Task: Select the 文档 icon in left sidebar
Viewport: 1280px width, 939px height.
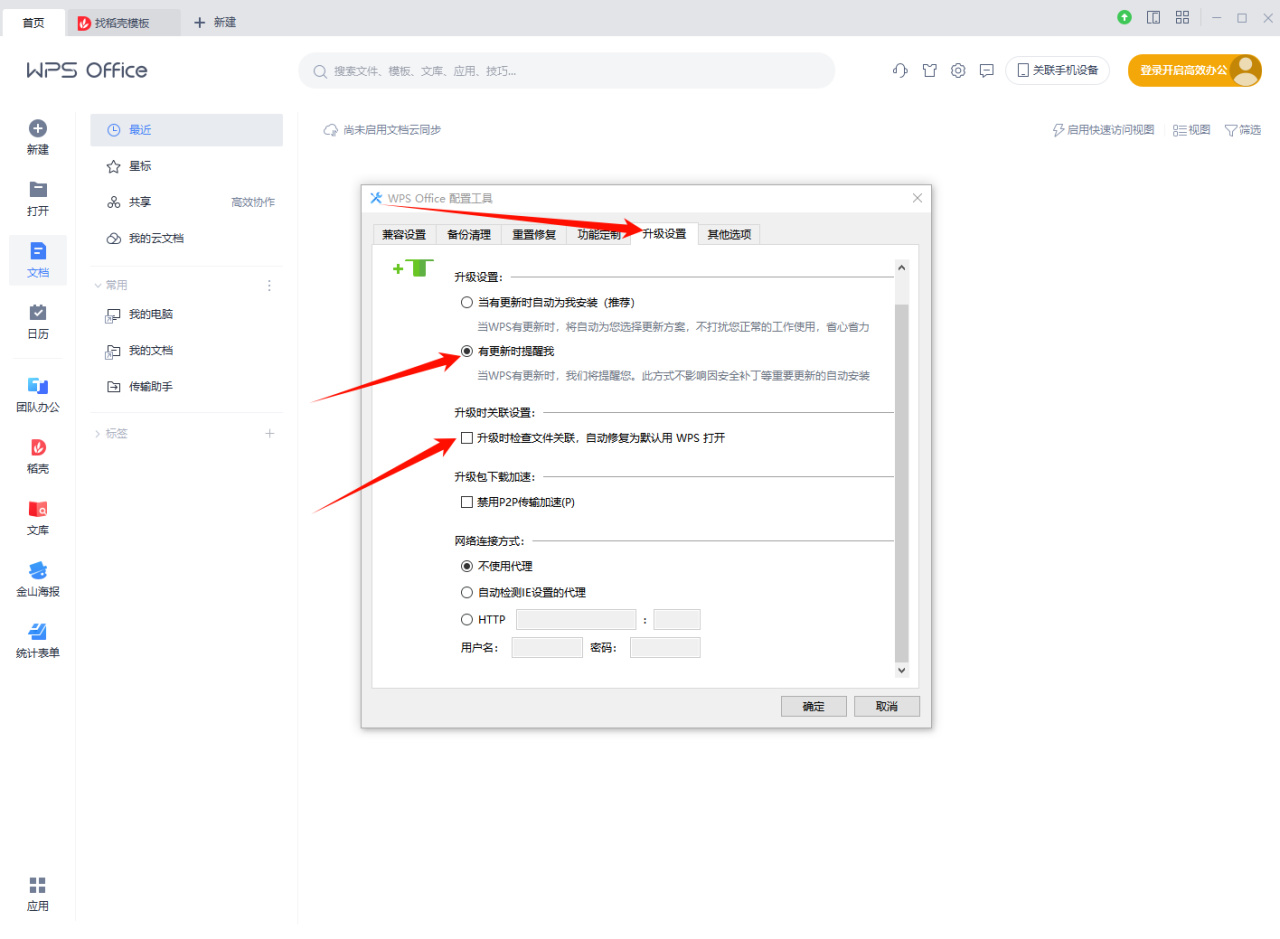Action: tap(38, 251)
